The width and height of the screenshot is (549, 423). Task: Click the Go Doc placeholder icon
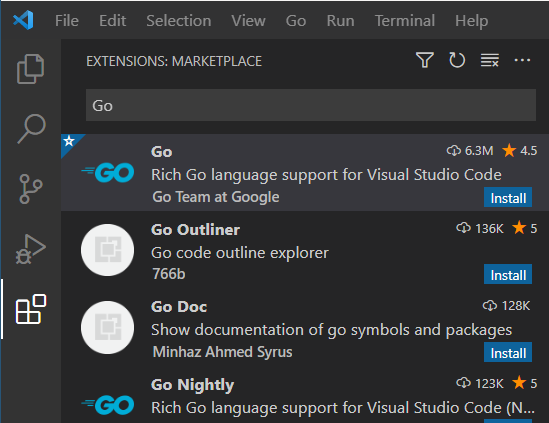(107, 327)
